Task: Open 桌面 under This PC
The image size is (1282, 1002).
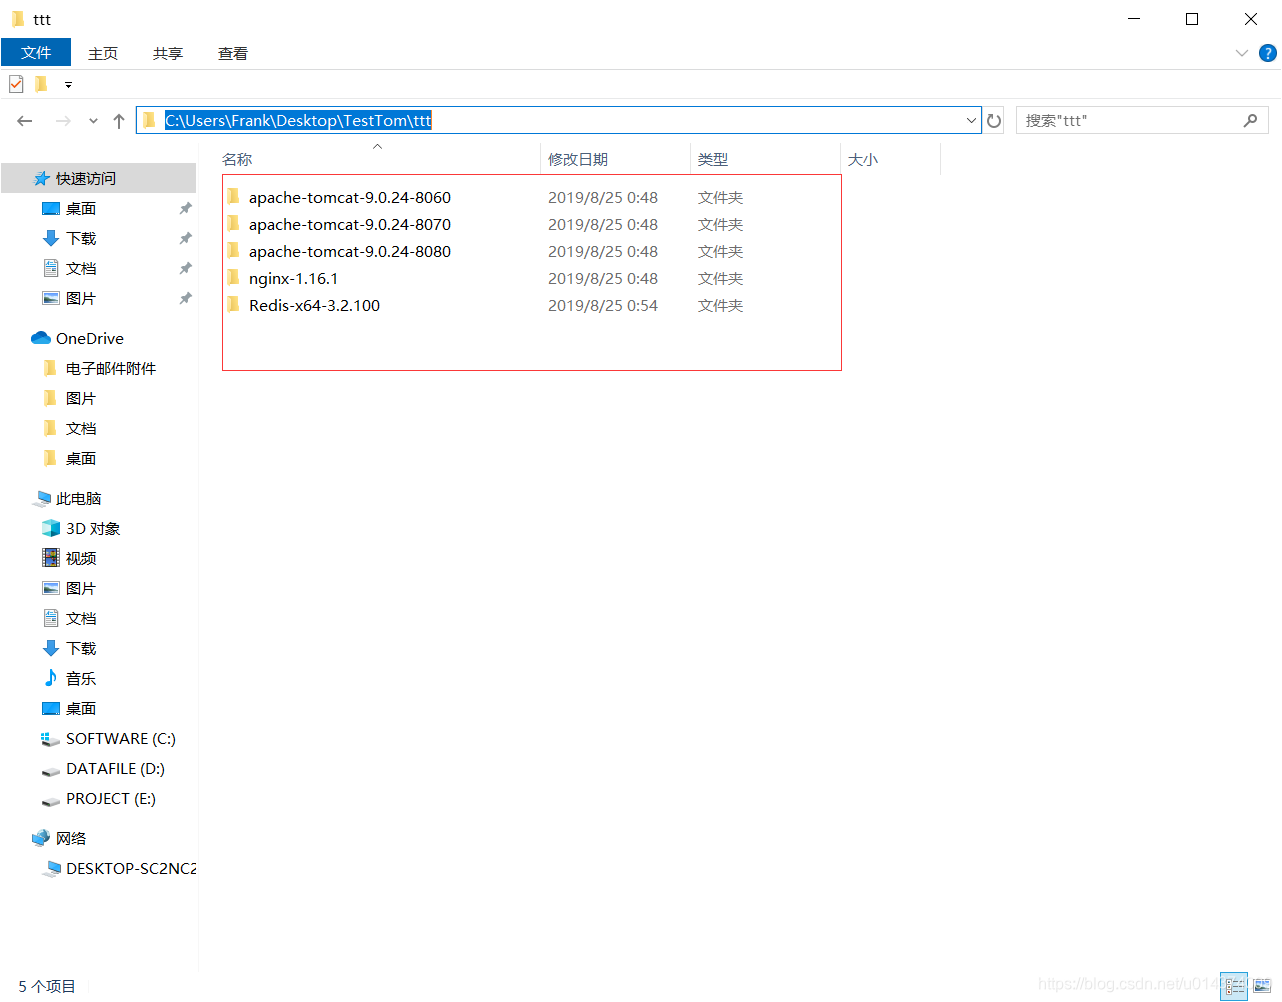Action: pyautogui.click(x=81, y=708)
